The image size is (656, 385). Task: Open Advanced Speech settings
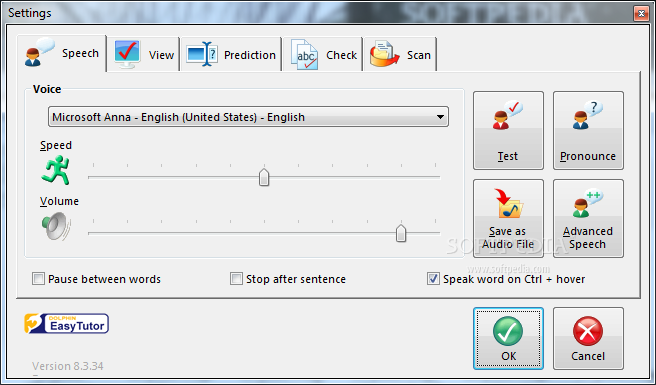(x=588, y=218)
